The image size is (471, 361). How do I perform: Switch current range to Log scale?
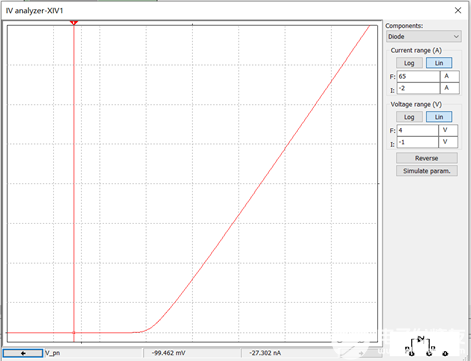(x=409, y=63)
